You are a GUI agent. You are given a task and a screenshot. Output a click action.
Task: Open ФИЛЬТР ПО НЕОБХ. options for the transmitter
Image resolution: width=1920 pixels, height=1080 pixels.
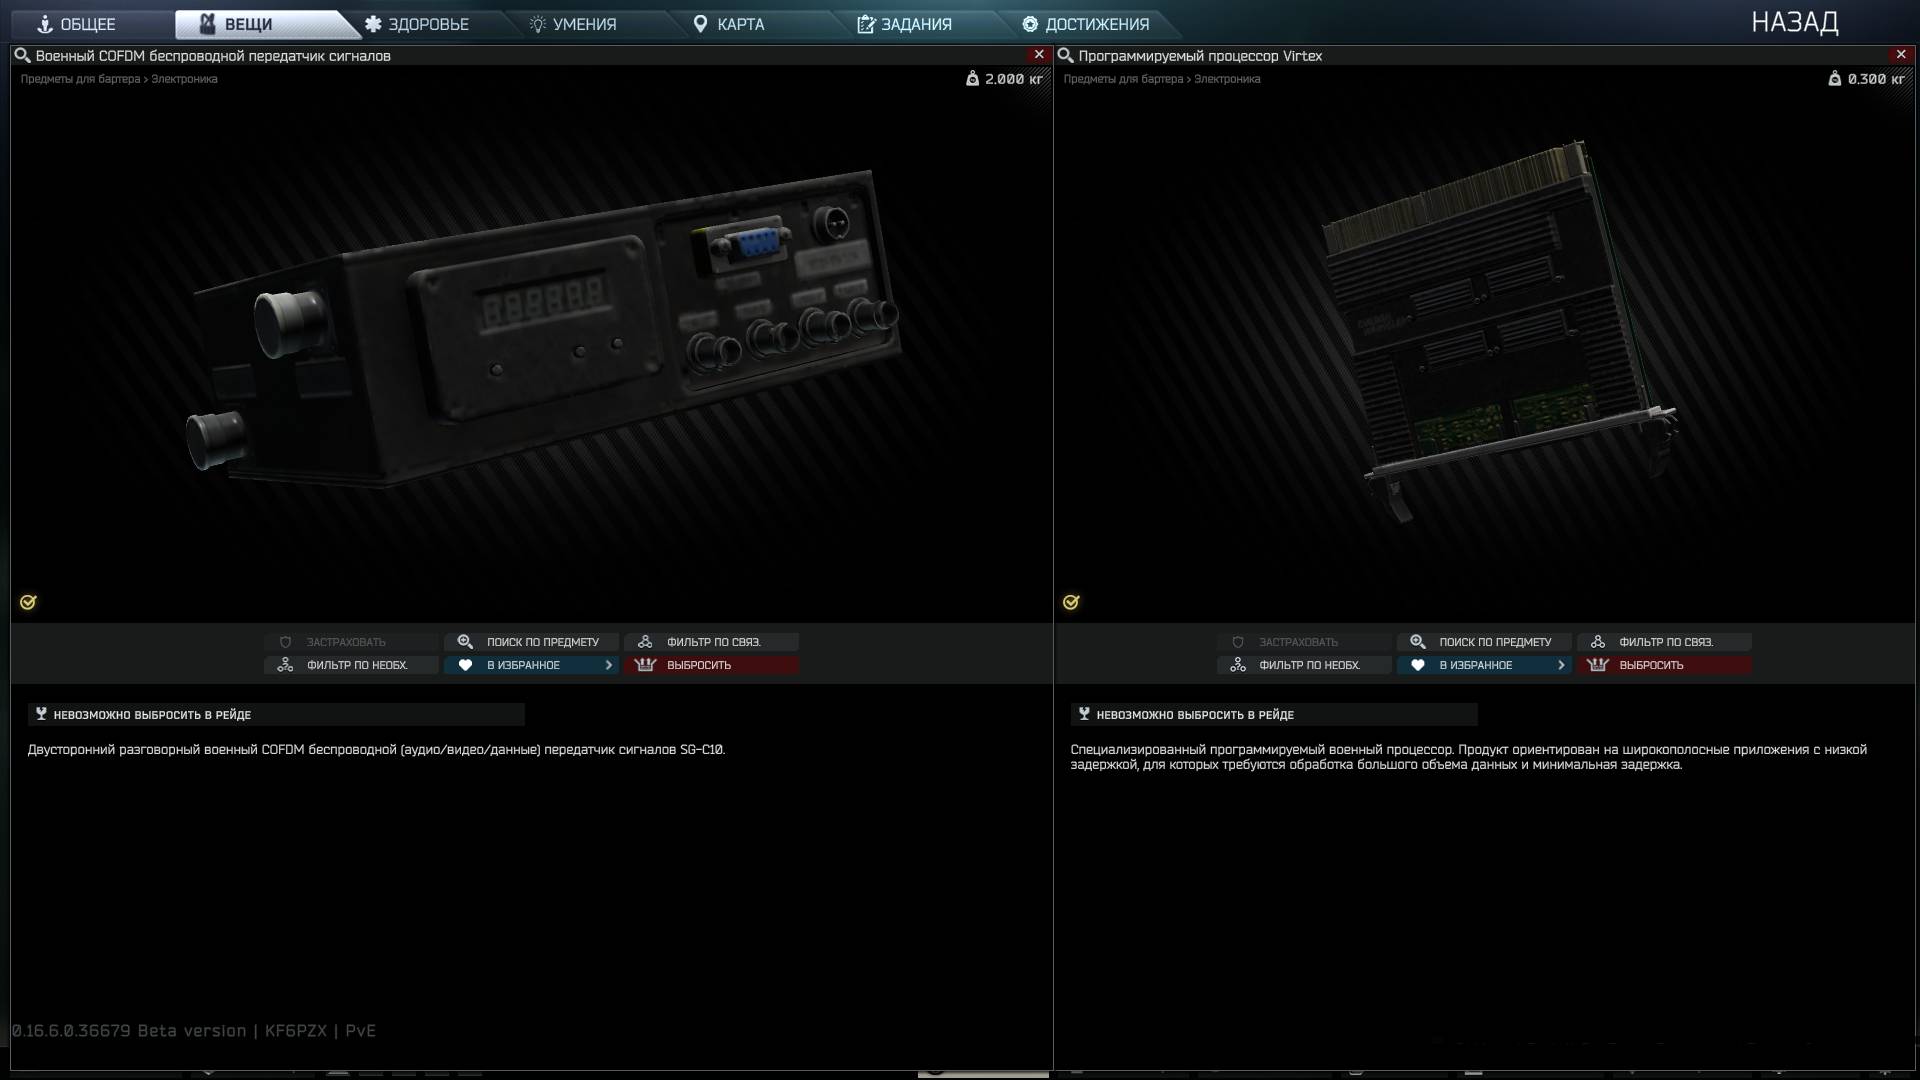coord(350,664)
